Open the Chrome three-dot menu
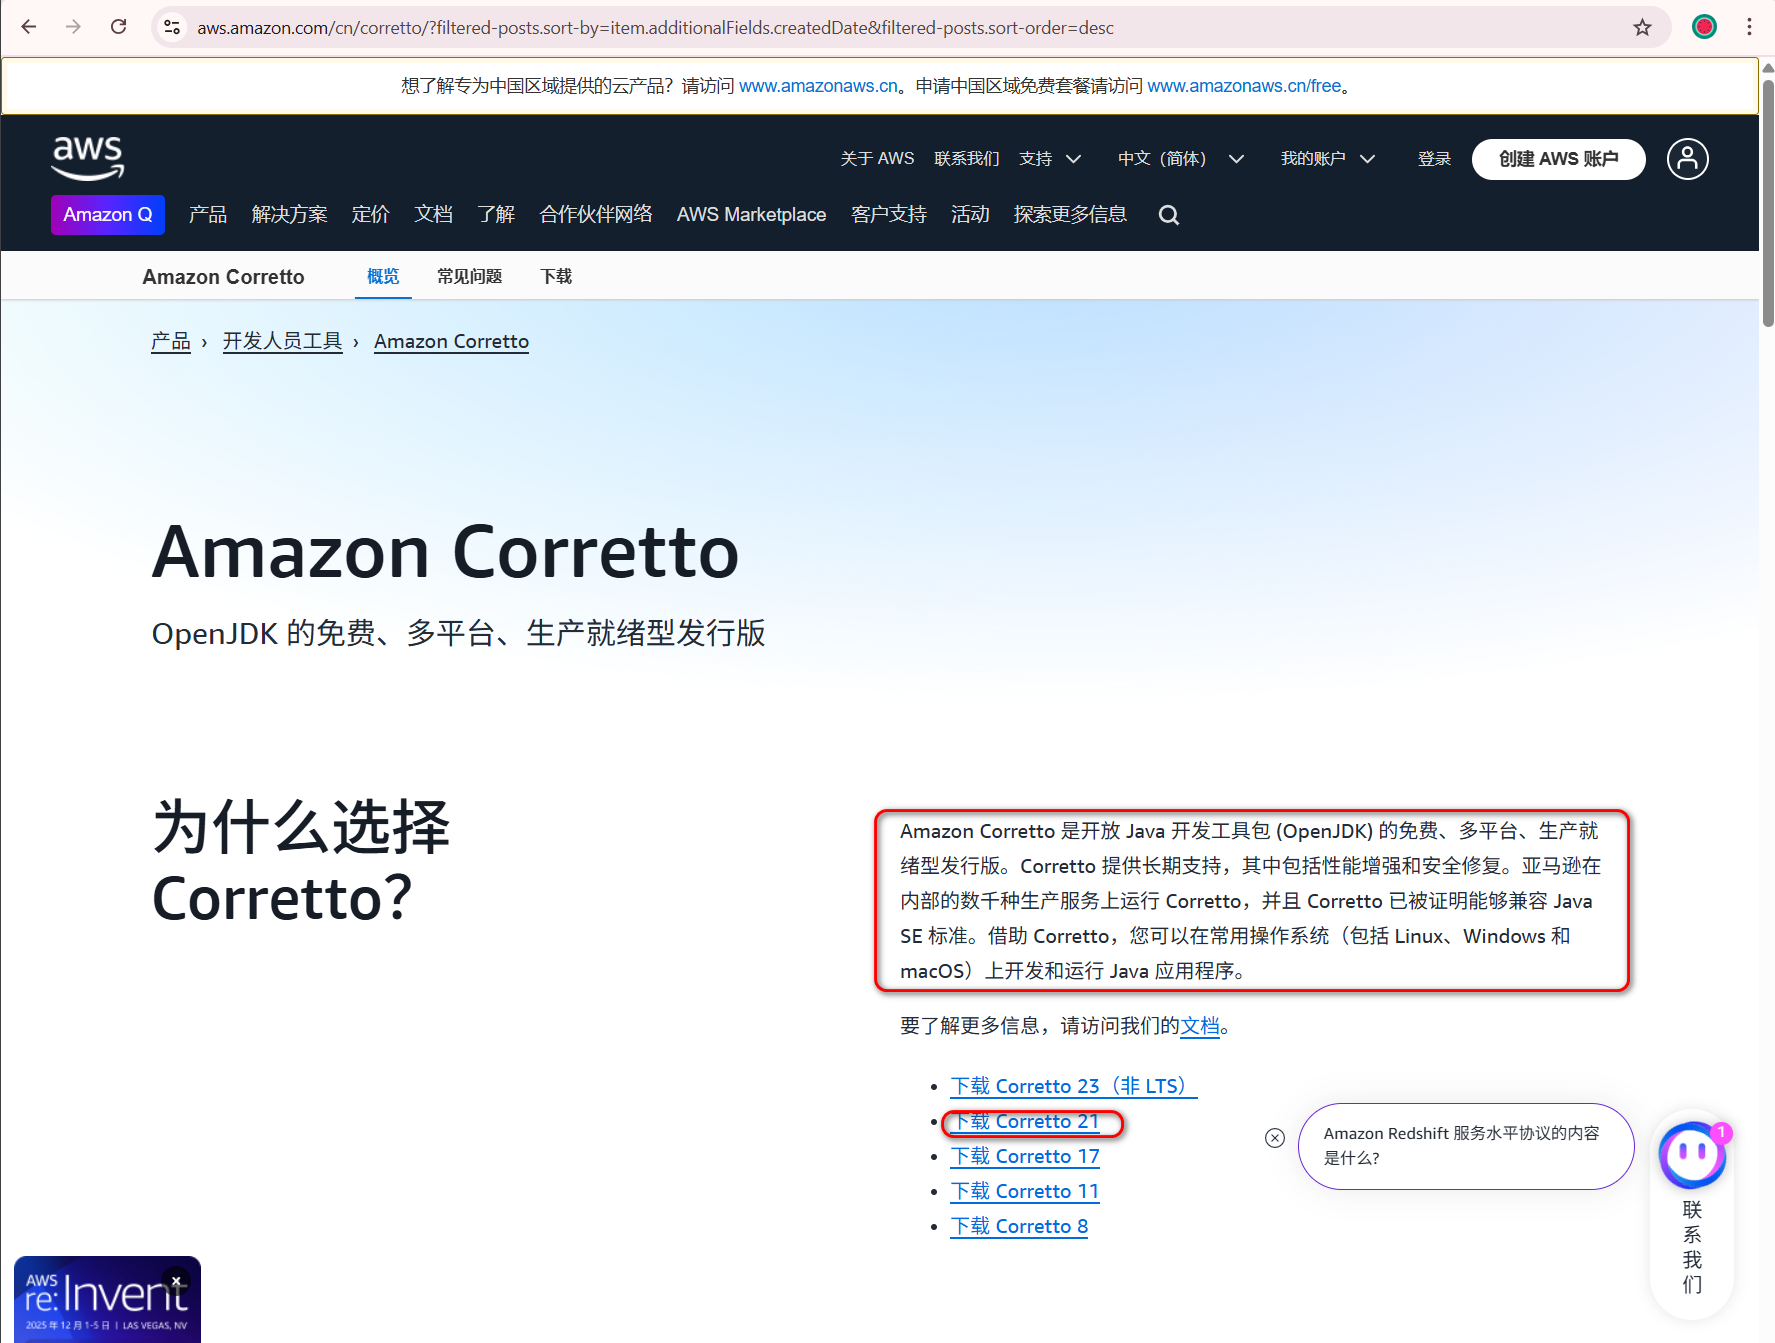The width and height of the screenshot is (1775, 1343). (x=1749, y=27)
